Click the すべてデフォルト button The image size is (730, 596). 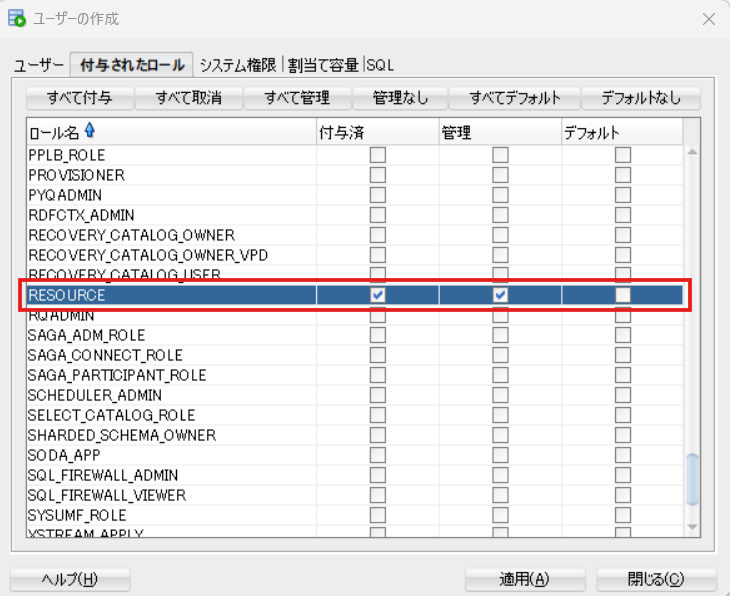click(x=514, y=98)
